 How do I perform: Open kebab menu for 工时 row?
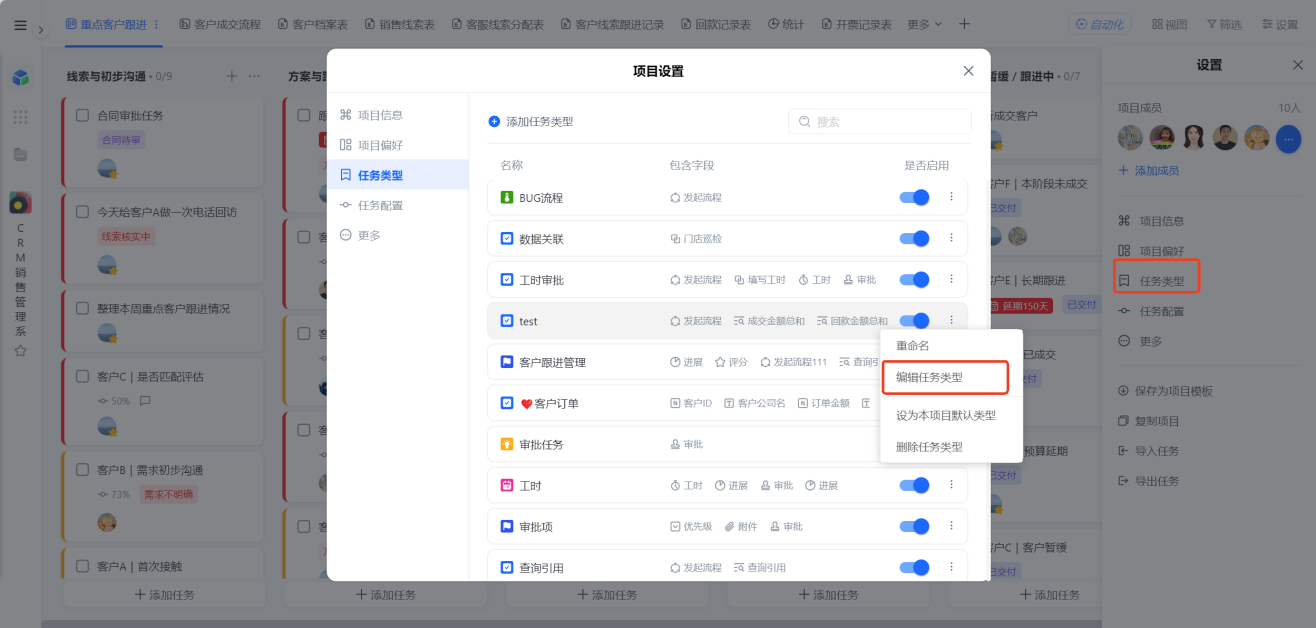pos(951,485)
